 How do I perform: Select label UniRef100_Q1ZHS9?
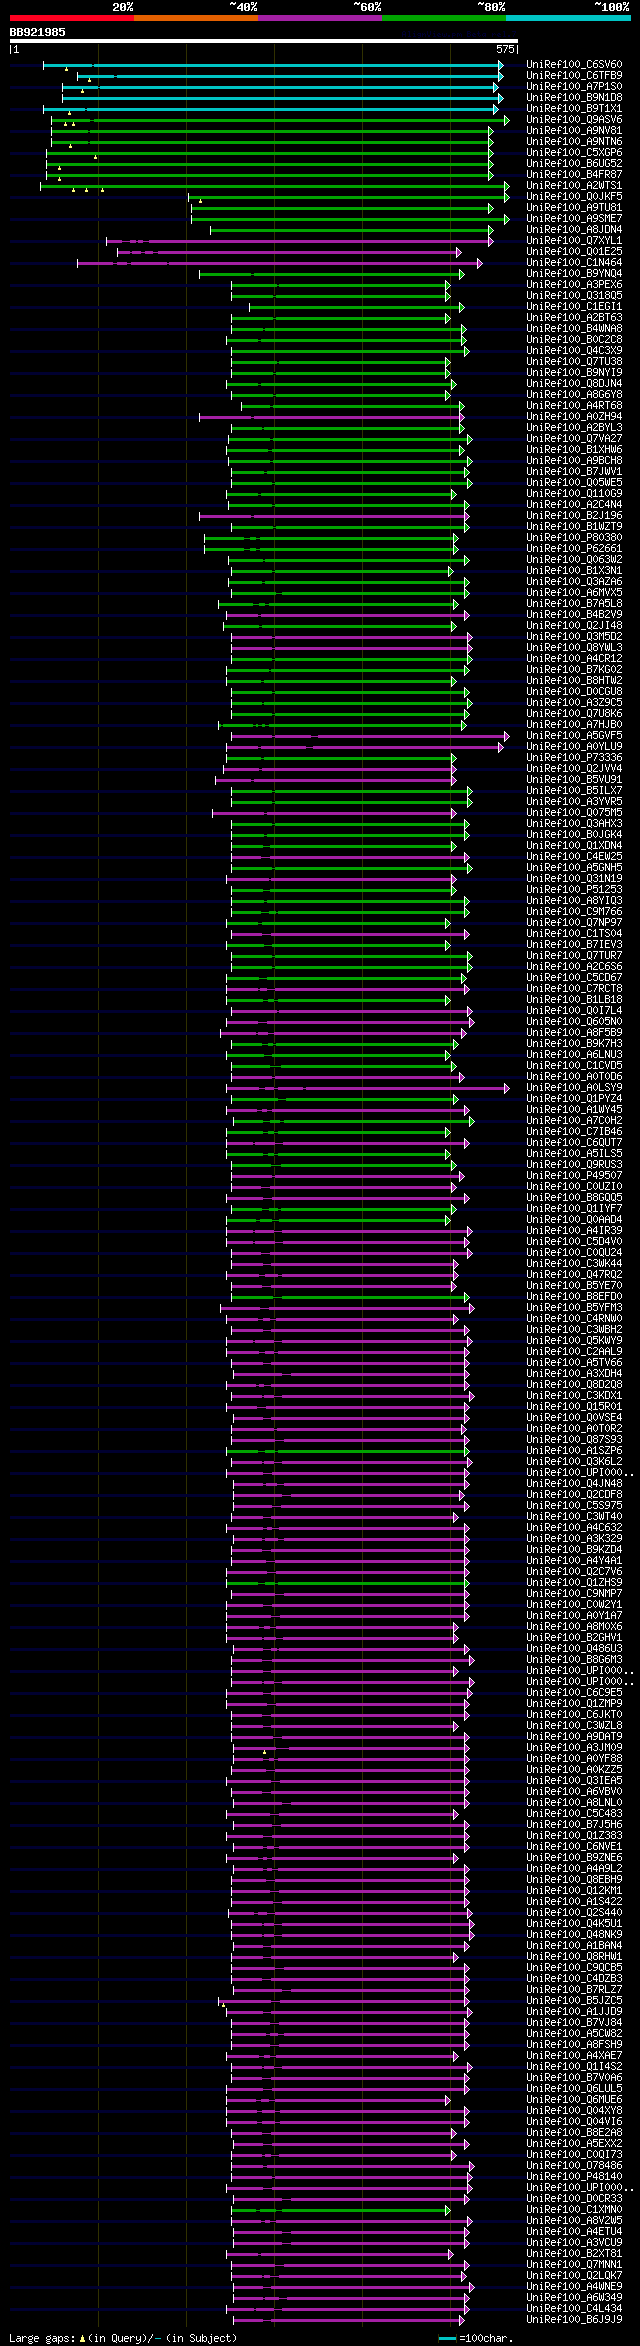[574, 1583]
